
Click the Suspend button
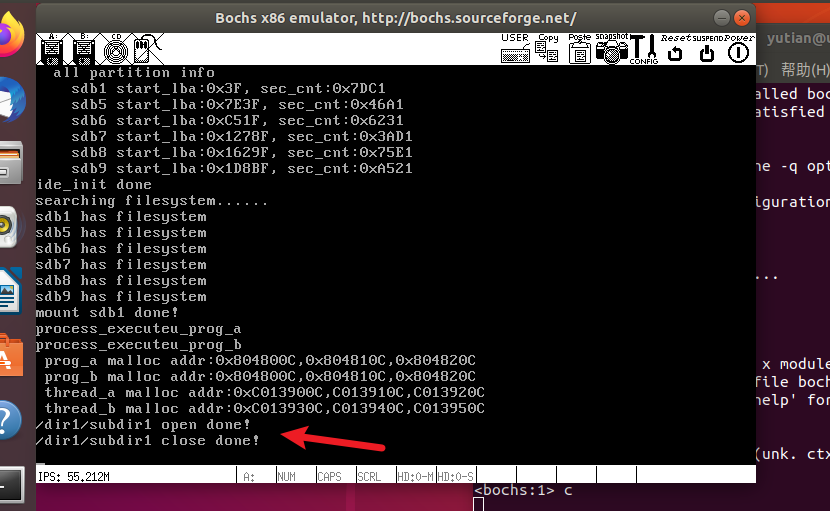[x=706, y=49]
